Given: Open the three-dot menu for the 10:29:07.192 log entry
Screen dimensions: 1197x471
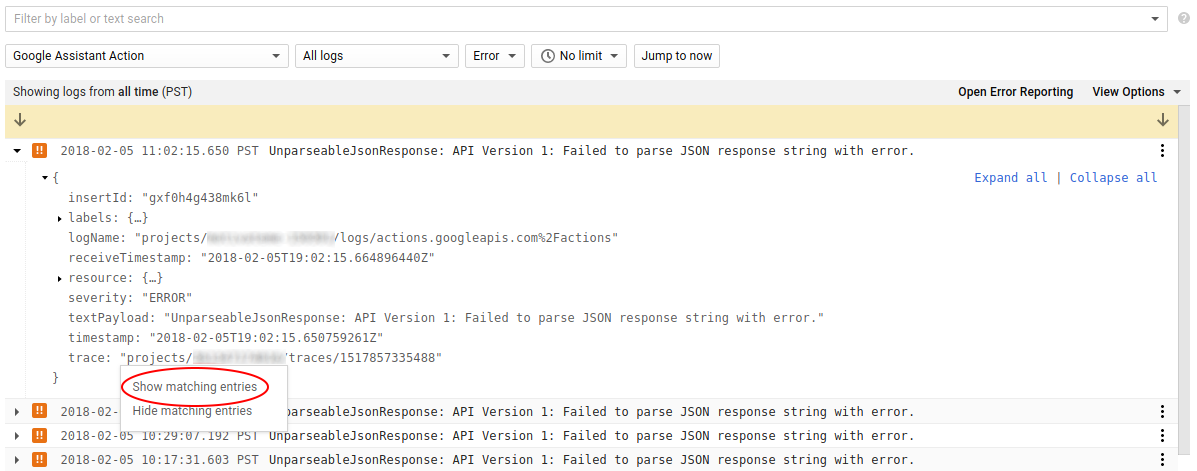Looking at the screenshot, I should point(1162,436).
